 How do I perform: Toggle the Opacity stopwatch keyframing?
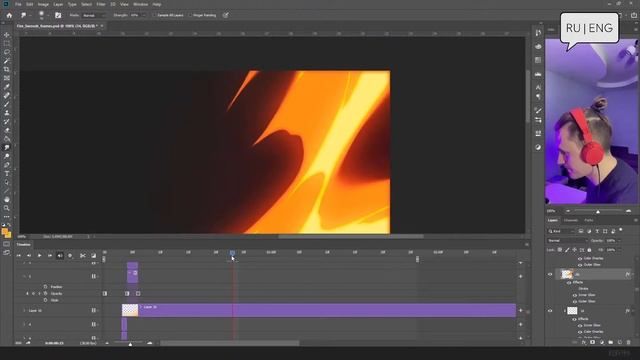pyautogui.click(x=45, y=293)
